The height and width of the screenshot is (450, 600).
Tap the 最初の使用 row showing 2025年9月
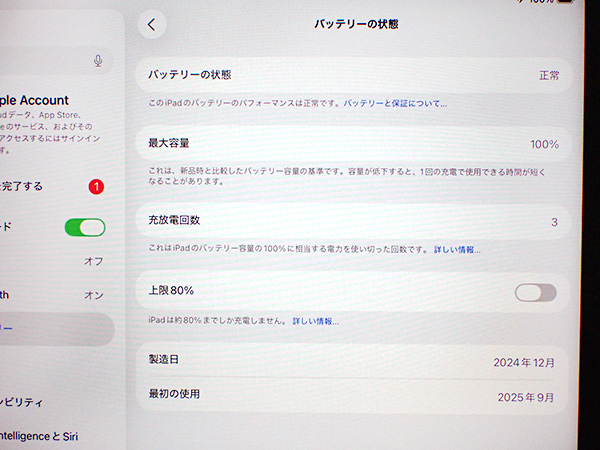pyautogui.click(x=354, y=395)
